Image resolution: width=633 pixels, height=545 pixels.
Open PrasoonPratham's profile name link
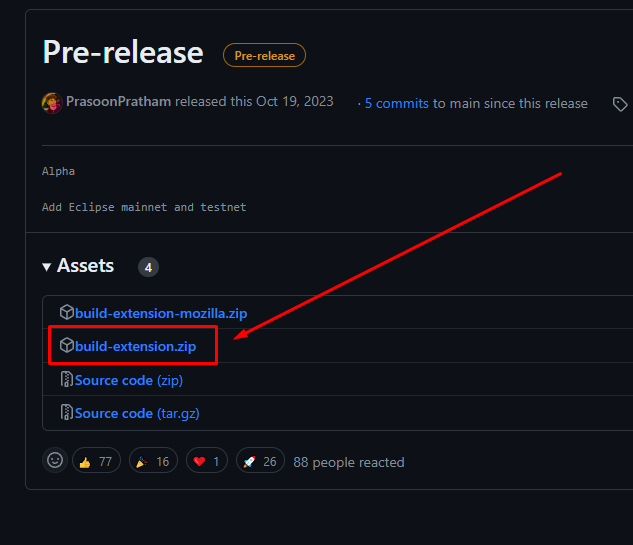tap(118, 101)
